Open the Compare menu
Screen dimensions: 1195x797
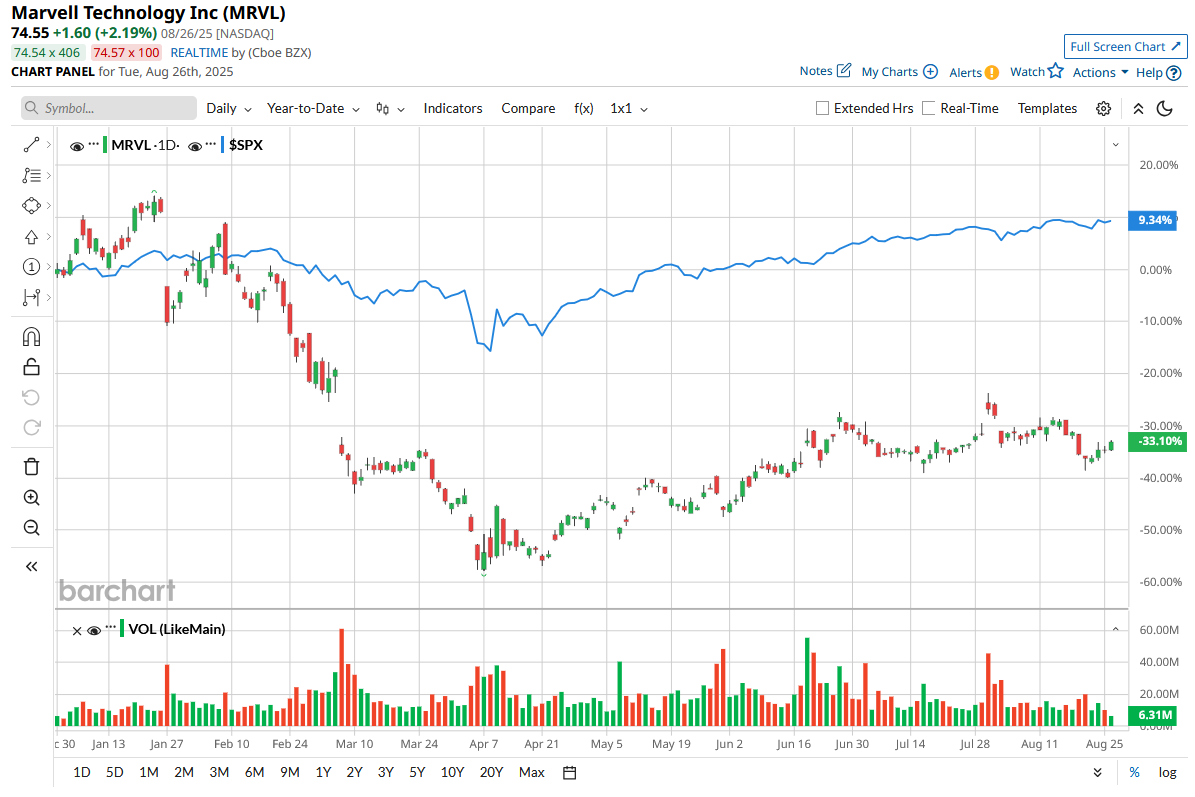coord(528,108)
